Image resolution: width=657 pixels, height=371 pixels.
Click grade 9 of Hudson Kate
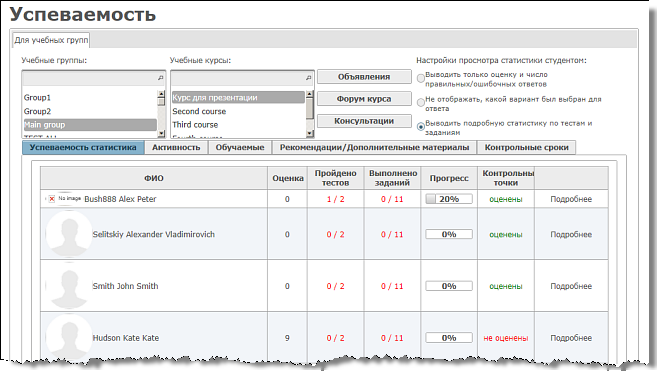coord(287,338)
